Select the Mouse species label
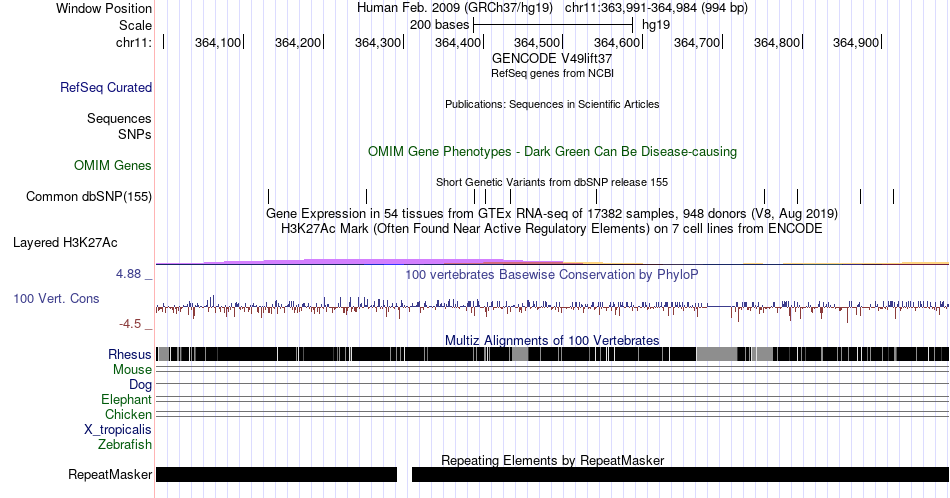The width and height of the screenshot is (950, 498). pos(132,370)
